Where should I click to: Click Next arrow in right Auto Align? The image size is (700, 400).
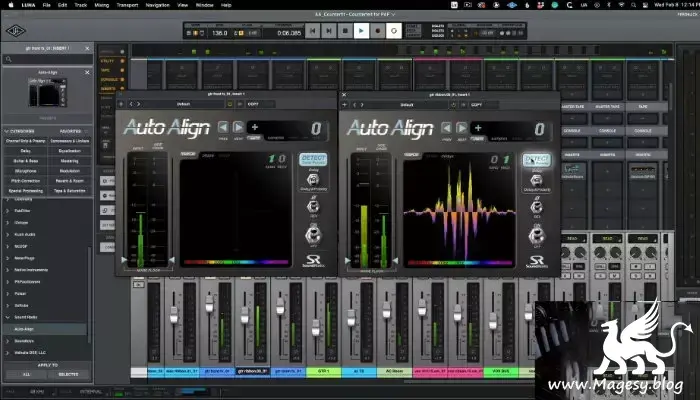[x=462, y=128]
